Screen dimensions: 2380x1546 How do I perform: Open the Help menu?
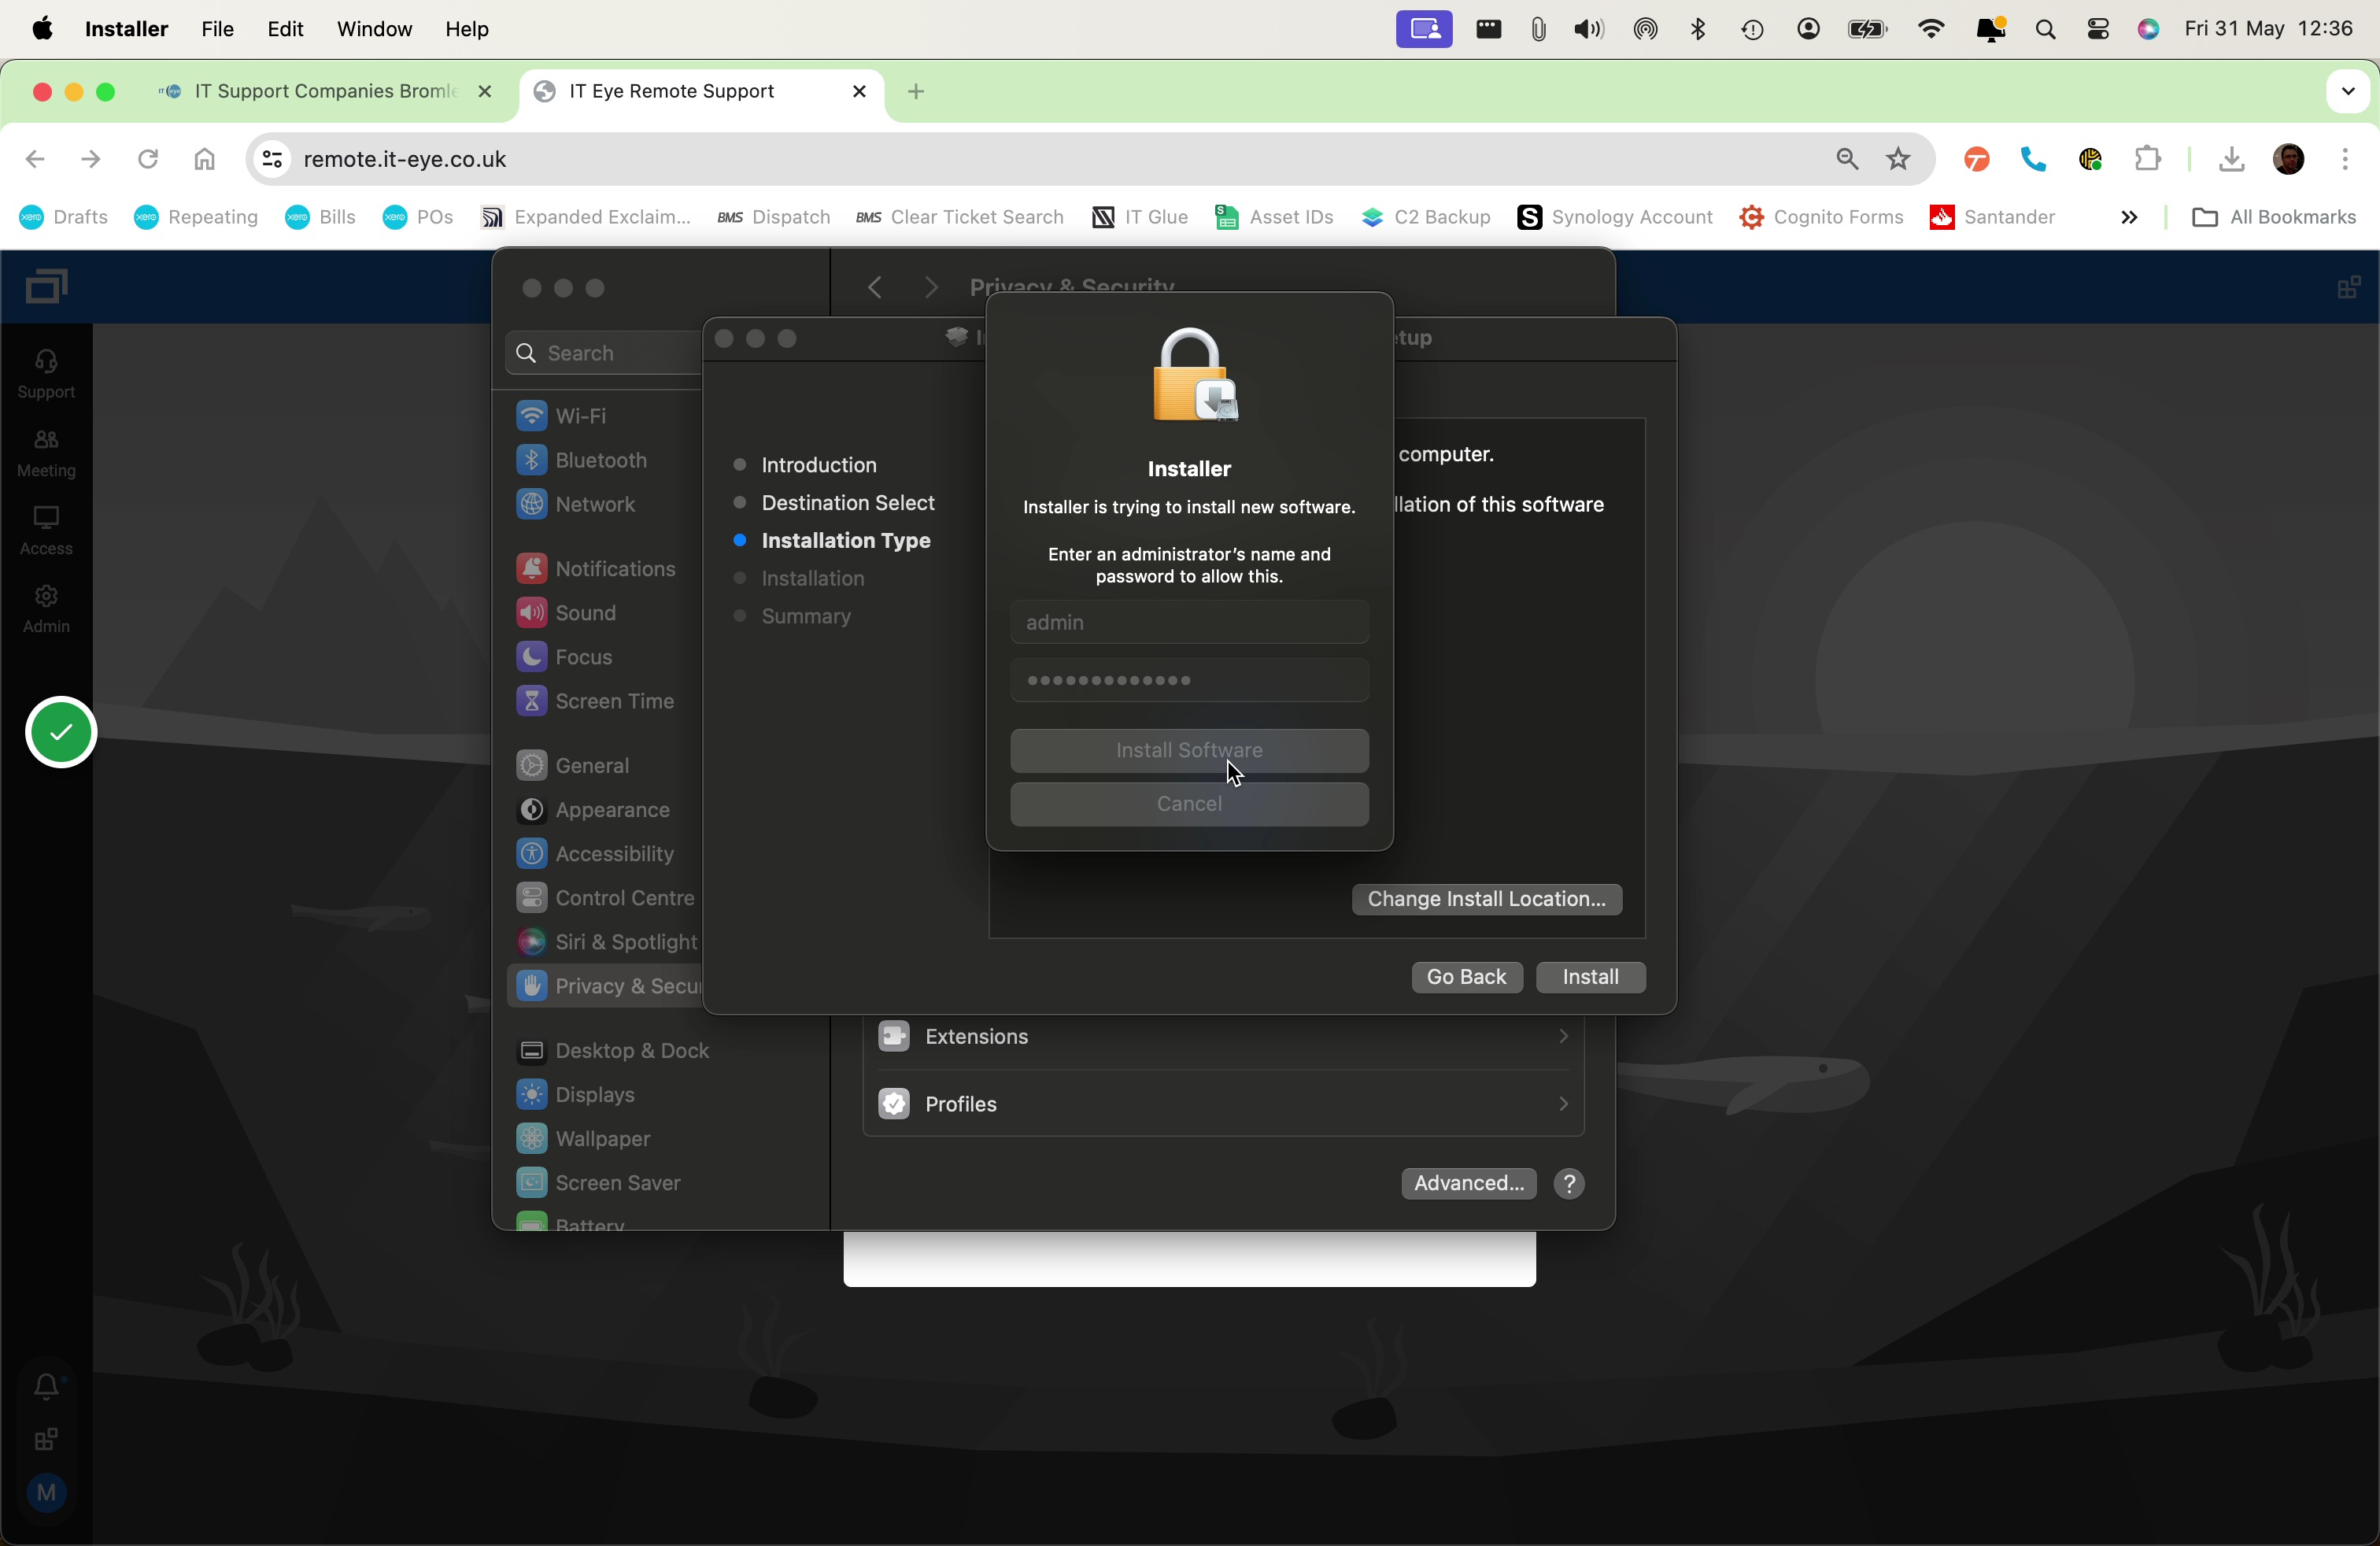(467, 29)
